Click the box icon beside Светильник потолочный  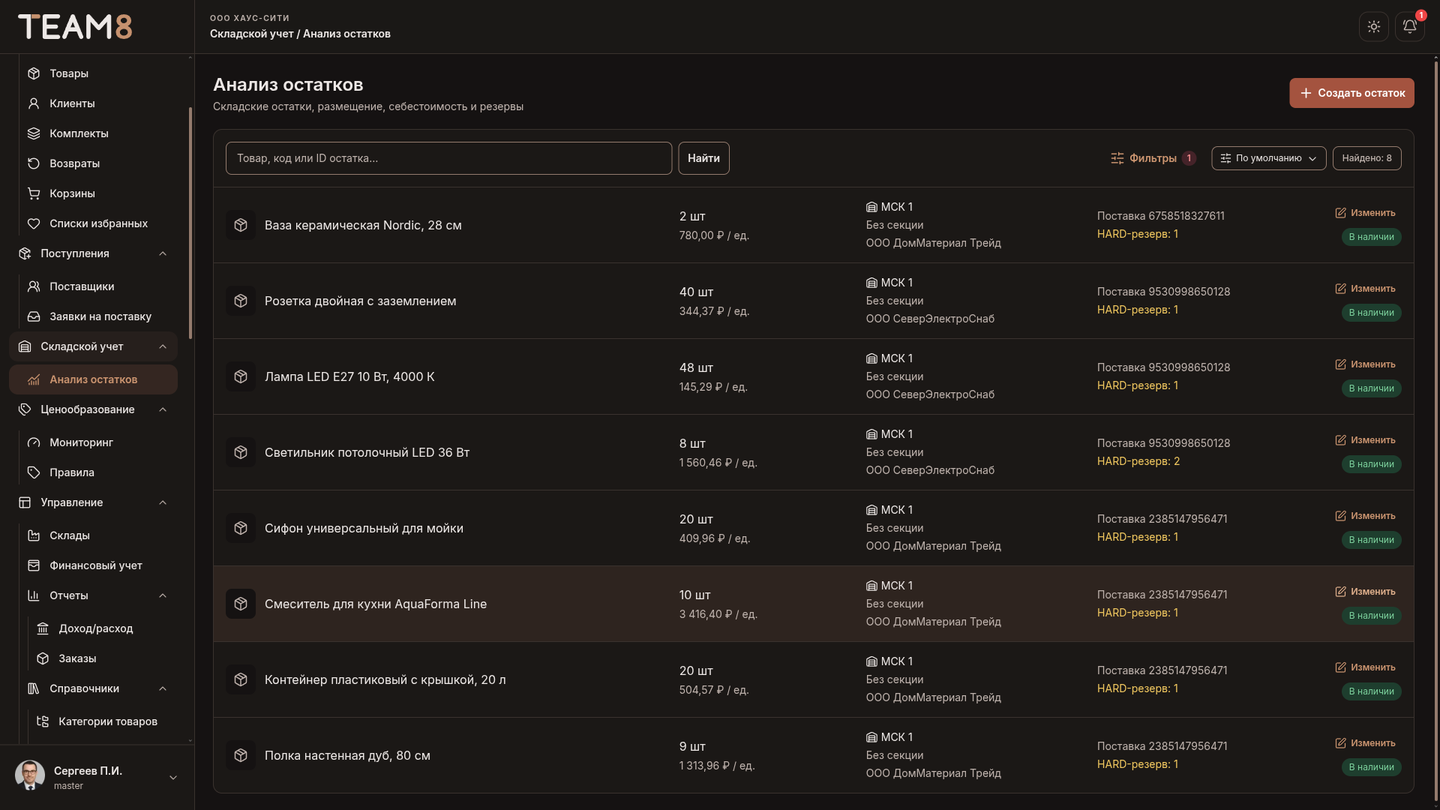241,453
